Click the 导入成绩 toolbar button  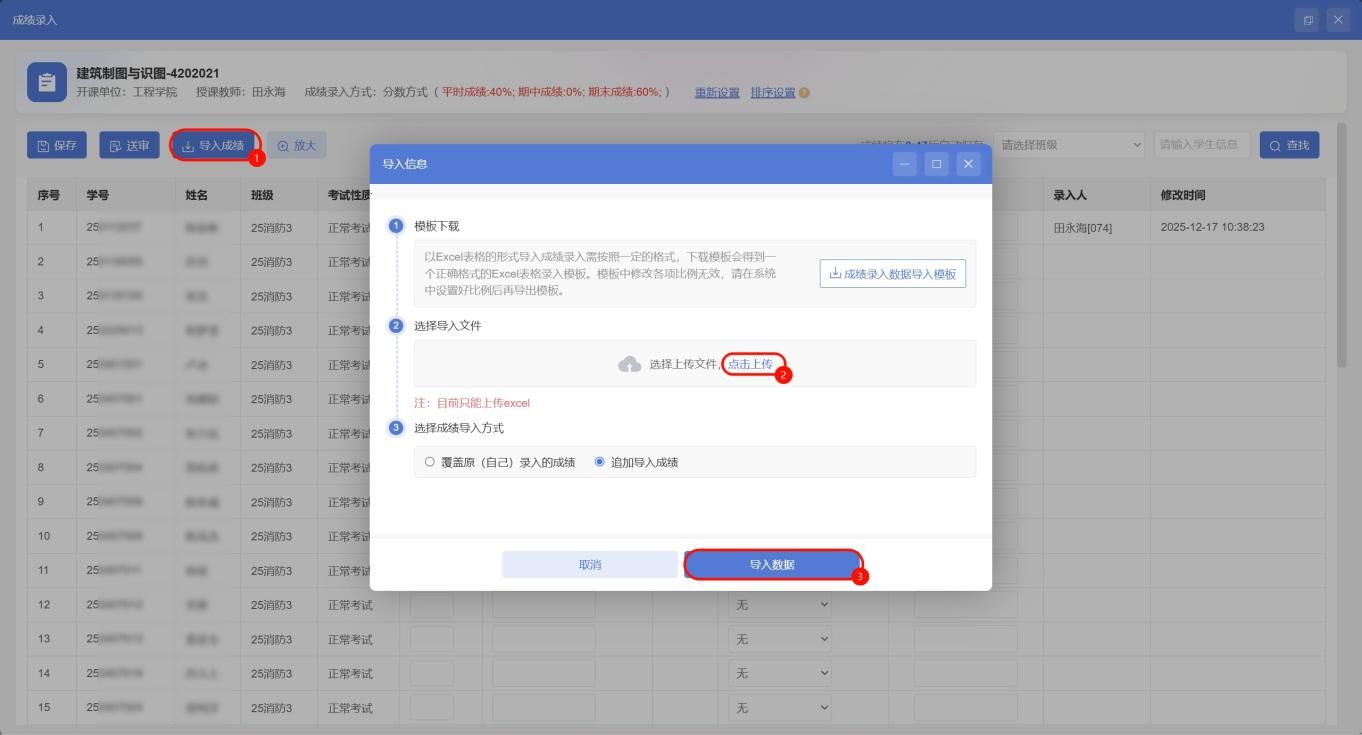[x=214, y=146]
